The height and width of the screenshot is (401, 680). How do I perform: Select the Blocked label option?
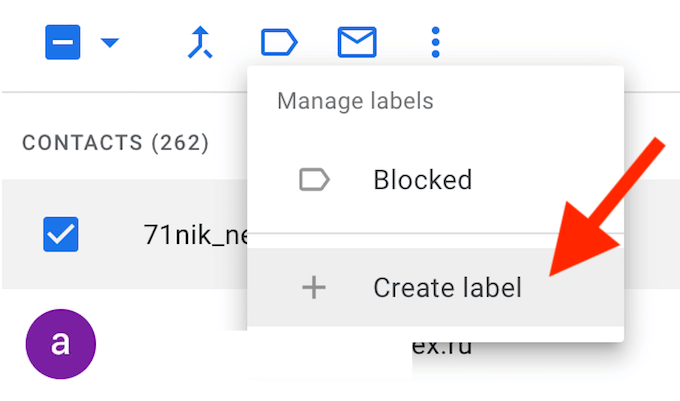[422, 180]
